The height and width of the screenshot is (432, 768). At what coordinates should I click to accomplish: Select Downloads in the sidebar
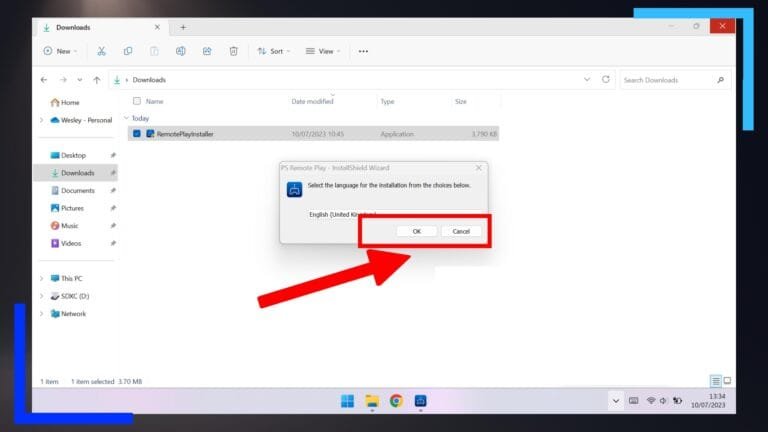pyautogui.click(x=76, y=173)
